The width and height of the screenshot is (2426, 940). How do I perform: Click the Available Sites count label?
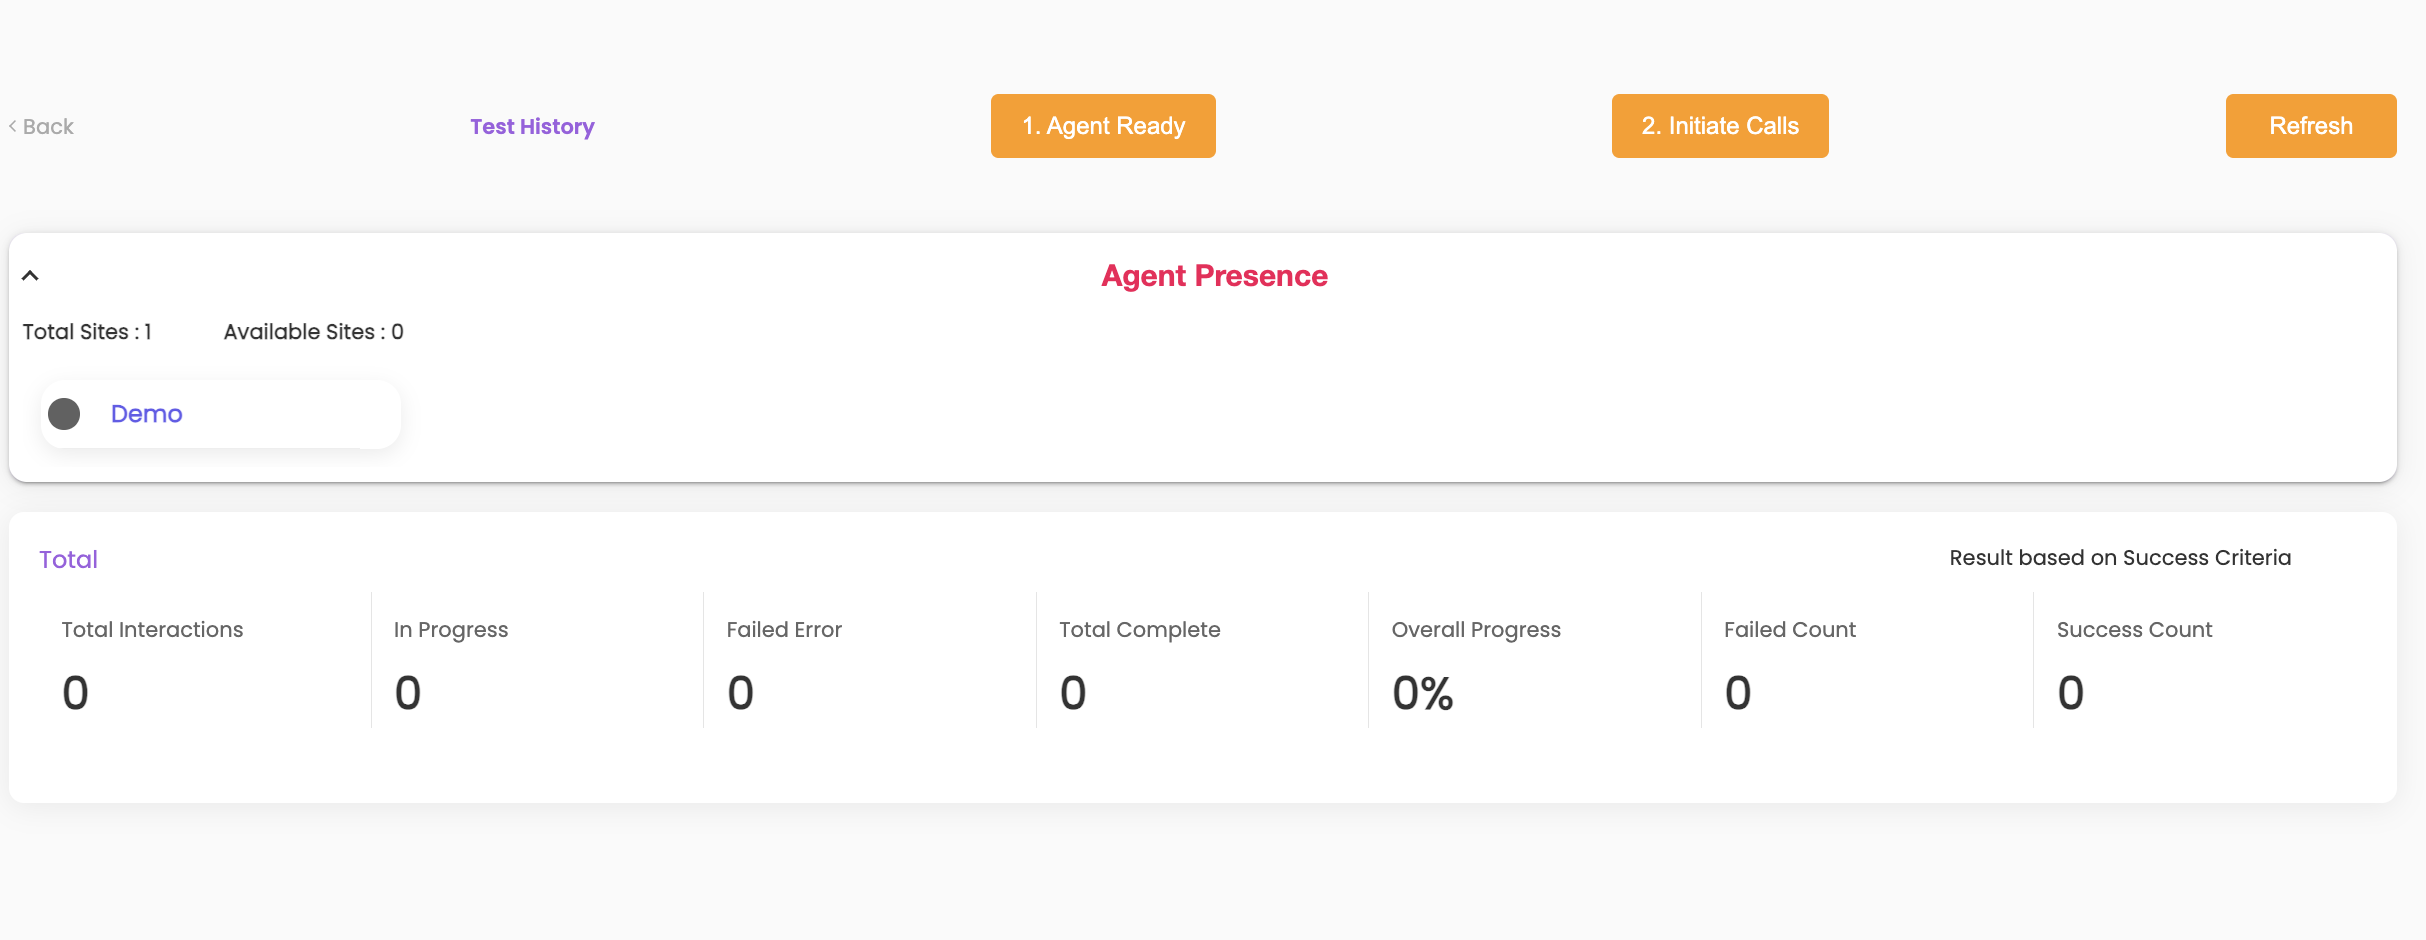(313, 332)
